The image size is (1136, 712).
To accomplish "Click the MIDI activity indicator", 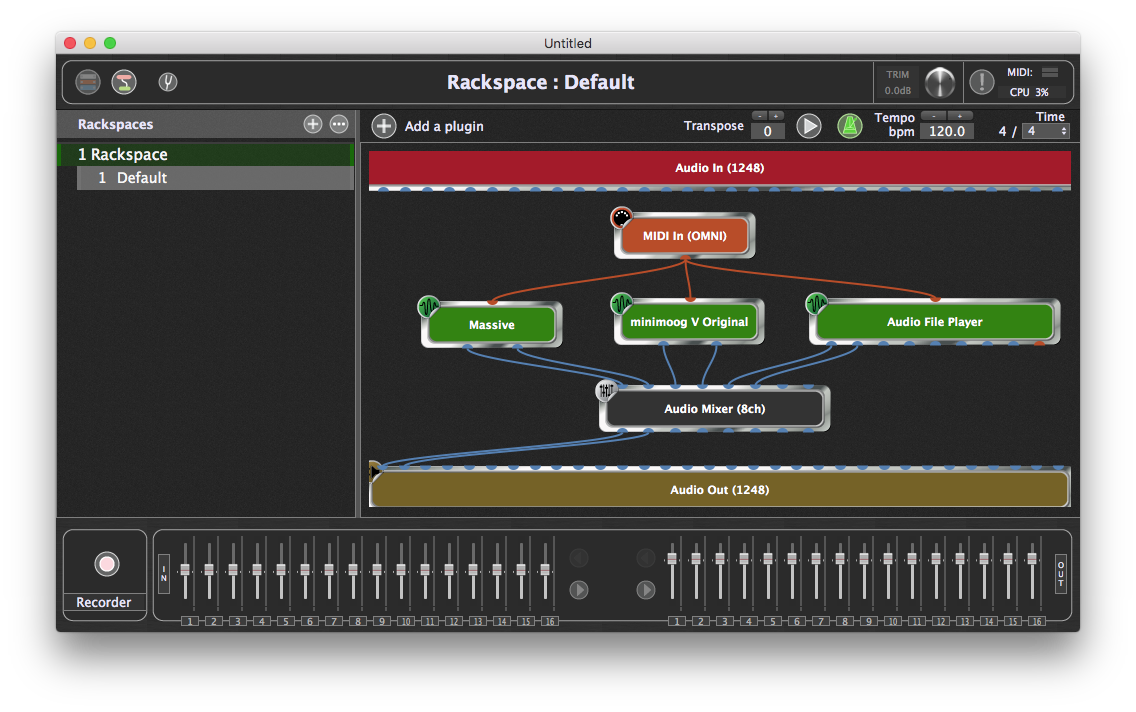I will pyautogui.click(x=1050, y=72).
